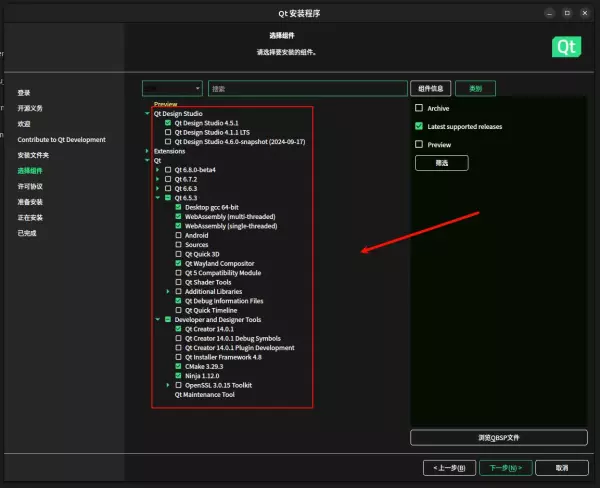600x488 pixels.
Task: Expand the Extensions tree node
Action: 147,151
